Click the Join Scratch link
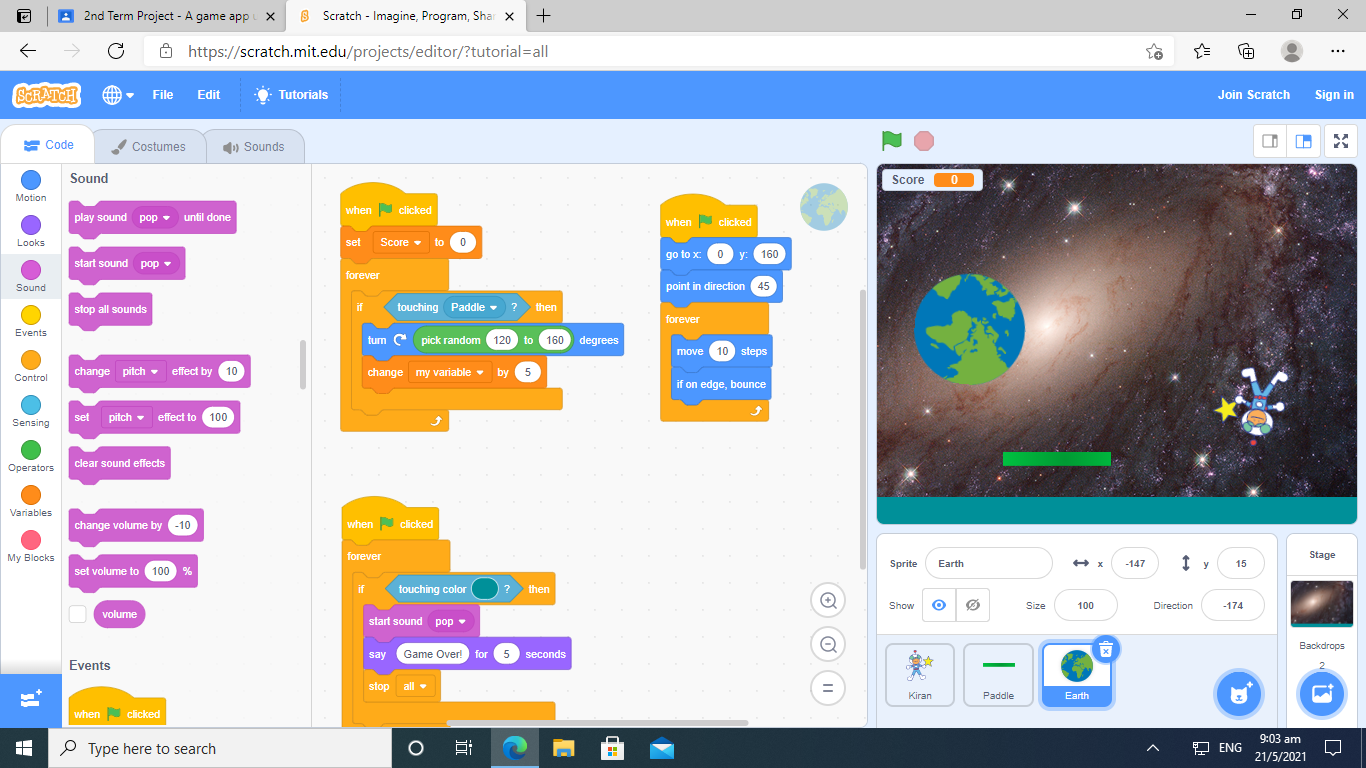Screen dimensions: 1366x768 tap(1253, 95)
